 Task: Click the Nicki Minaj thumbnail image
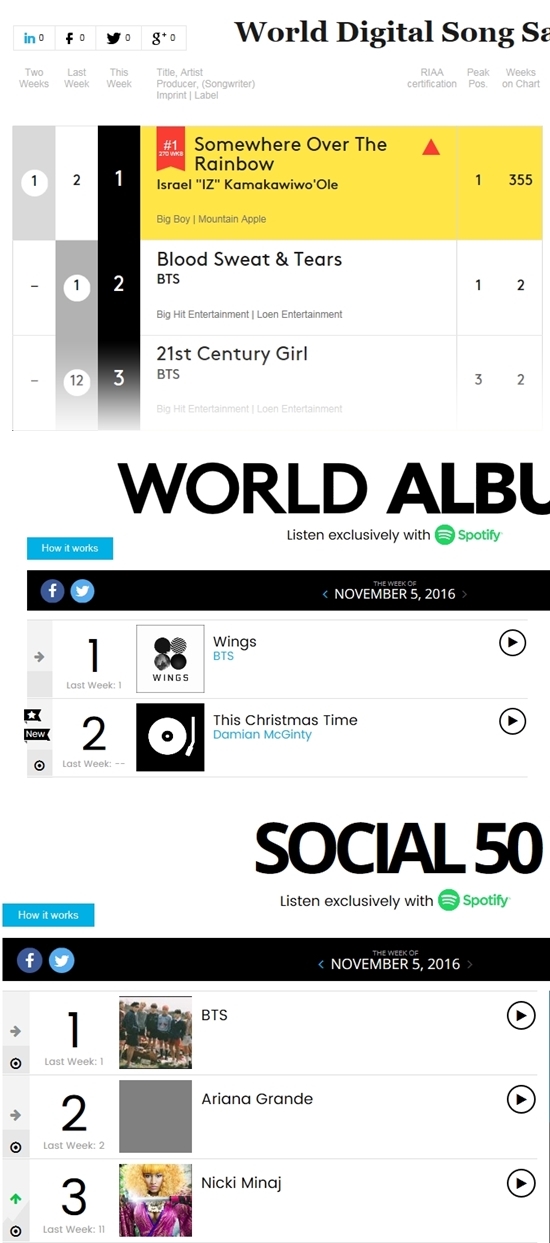pos(155,1200)
